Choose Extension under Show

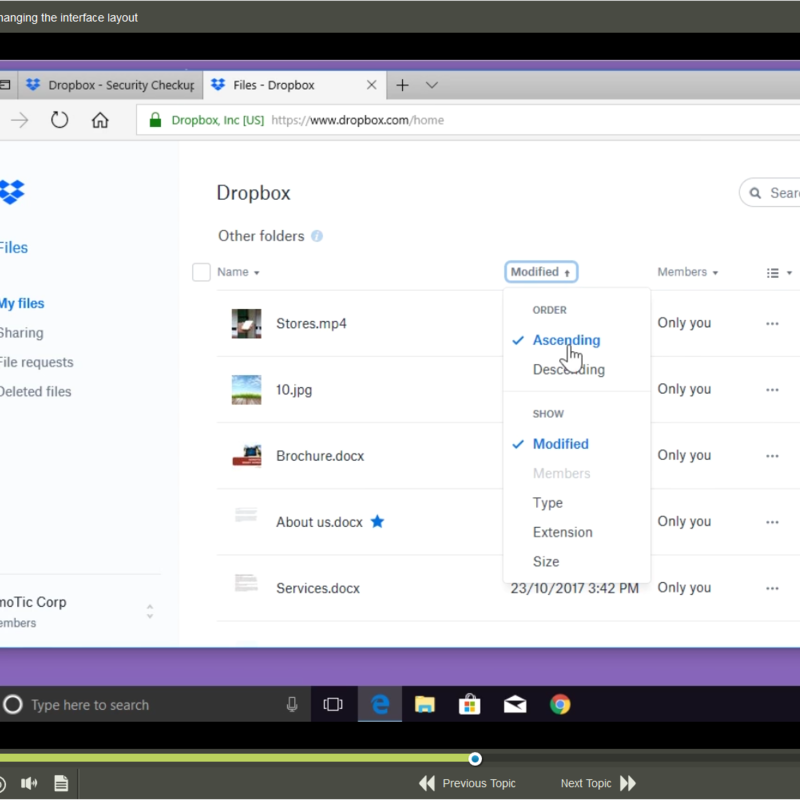pos(563,532)
